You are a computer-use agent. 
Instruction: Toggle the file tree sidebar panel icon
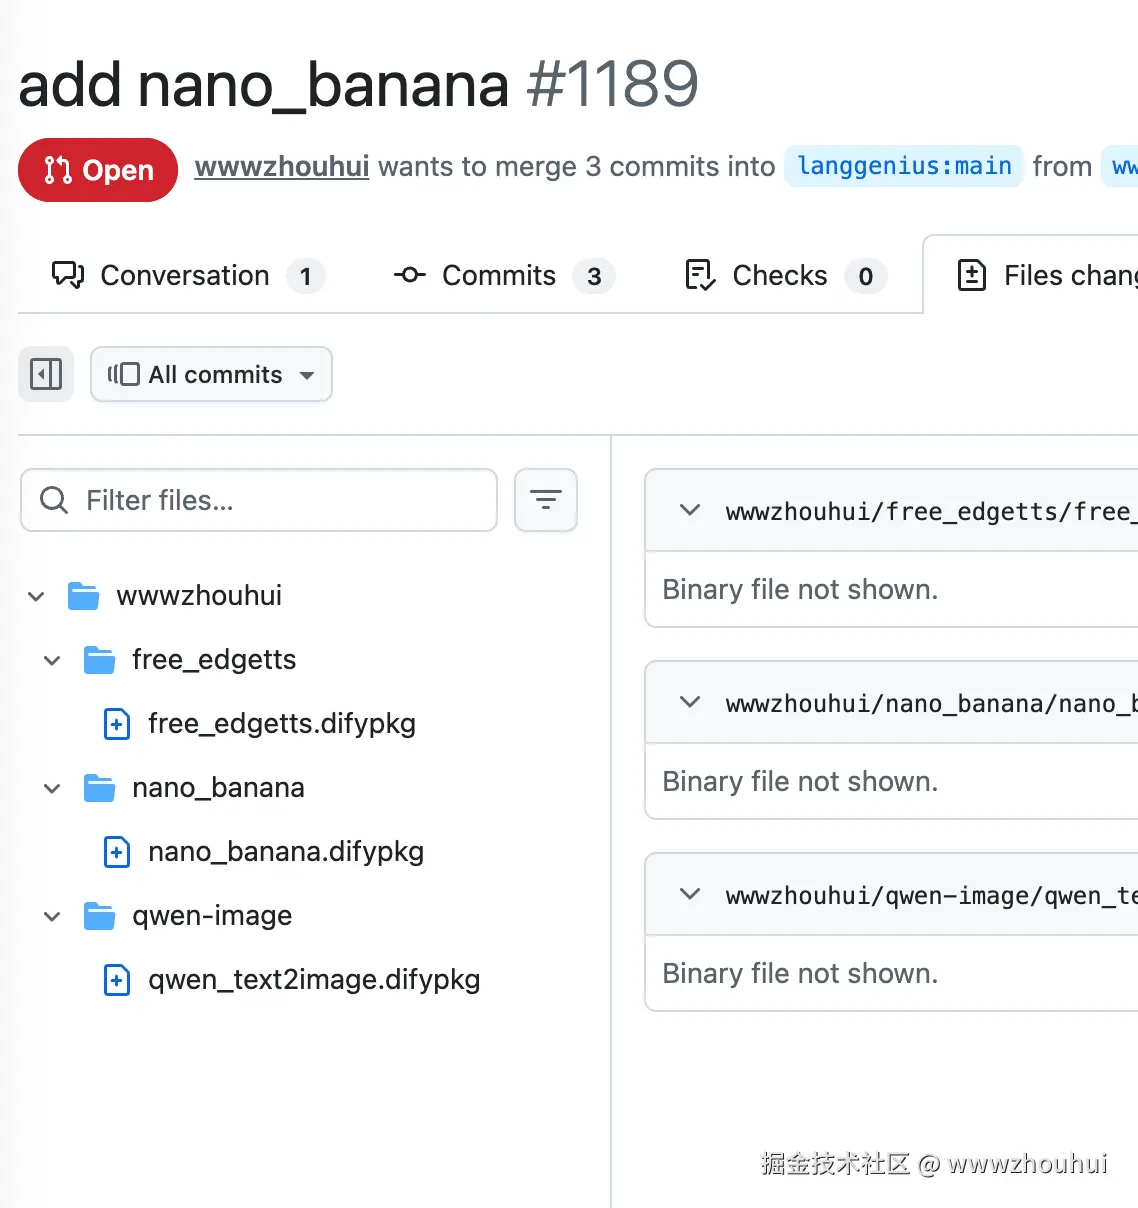point(46,374)
